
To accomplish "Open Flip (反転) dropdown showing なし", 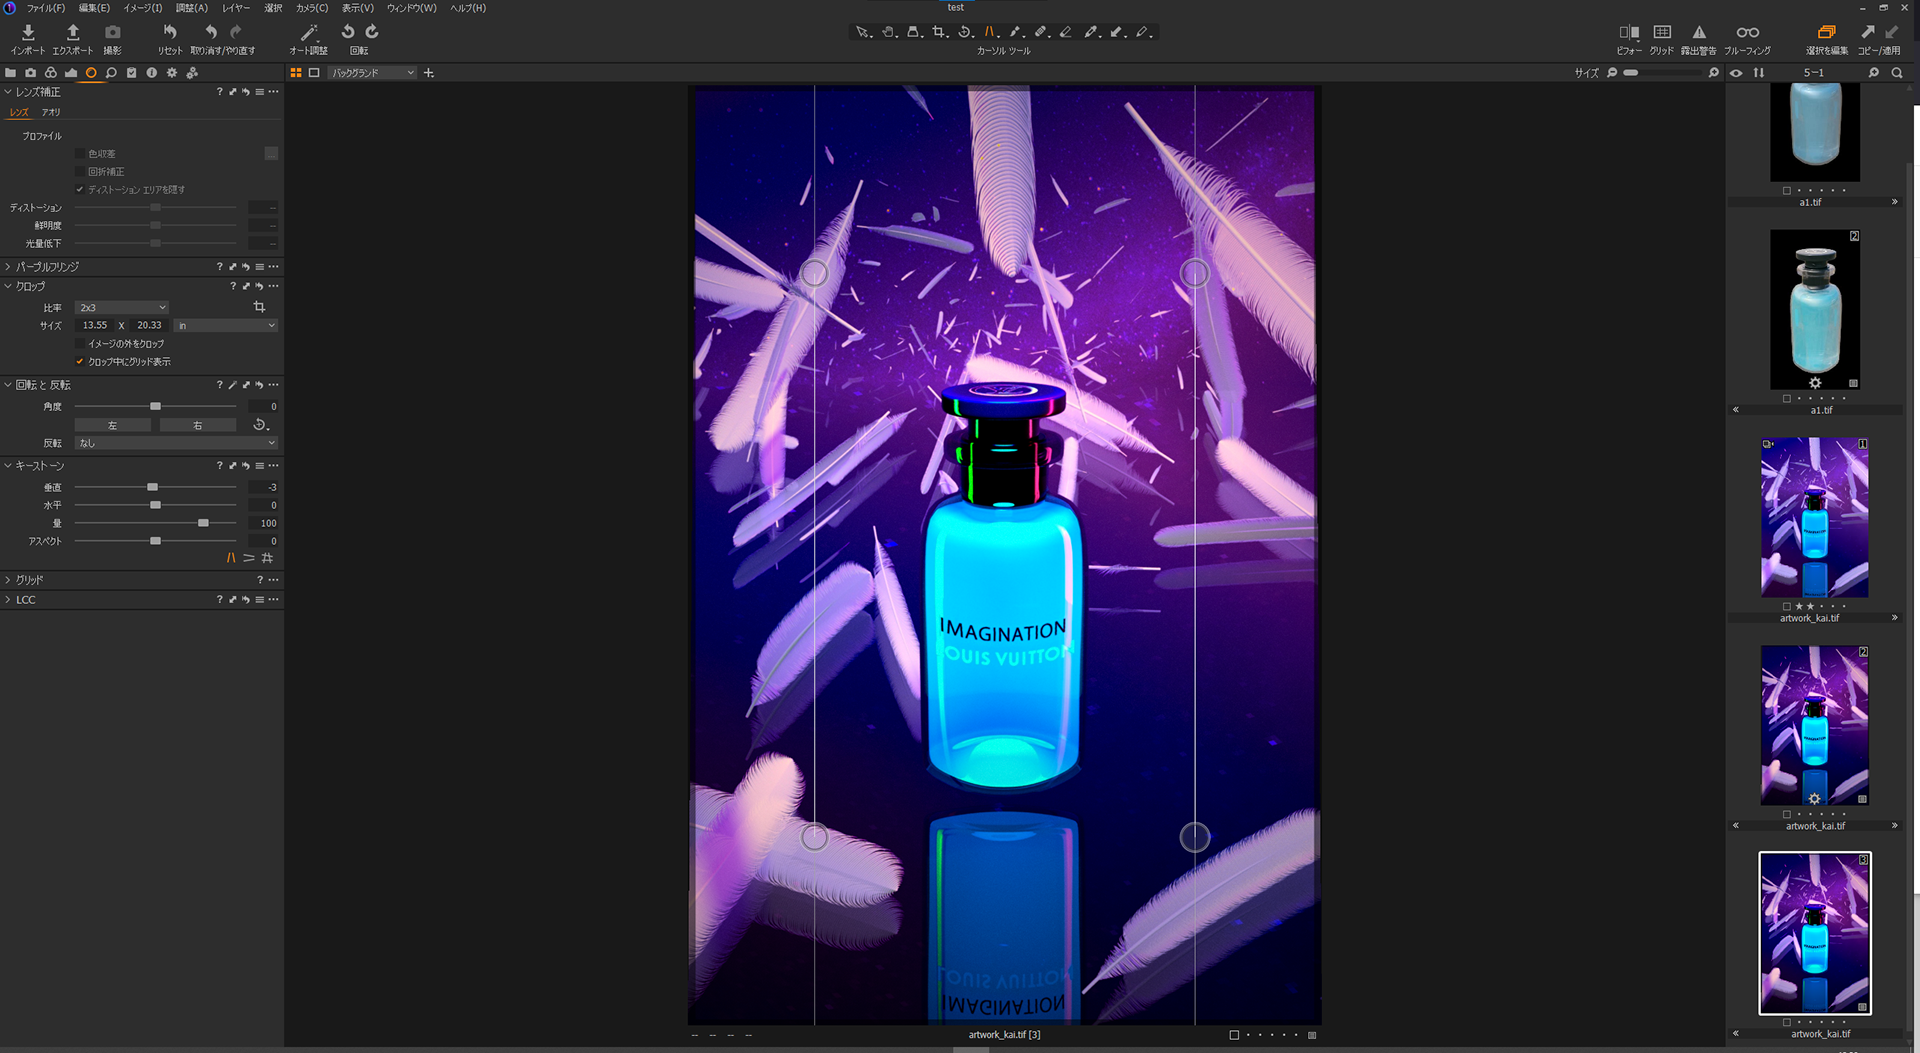I will coord(176,443).
